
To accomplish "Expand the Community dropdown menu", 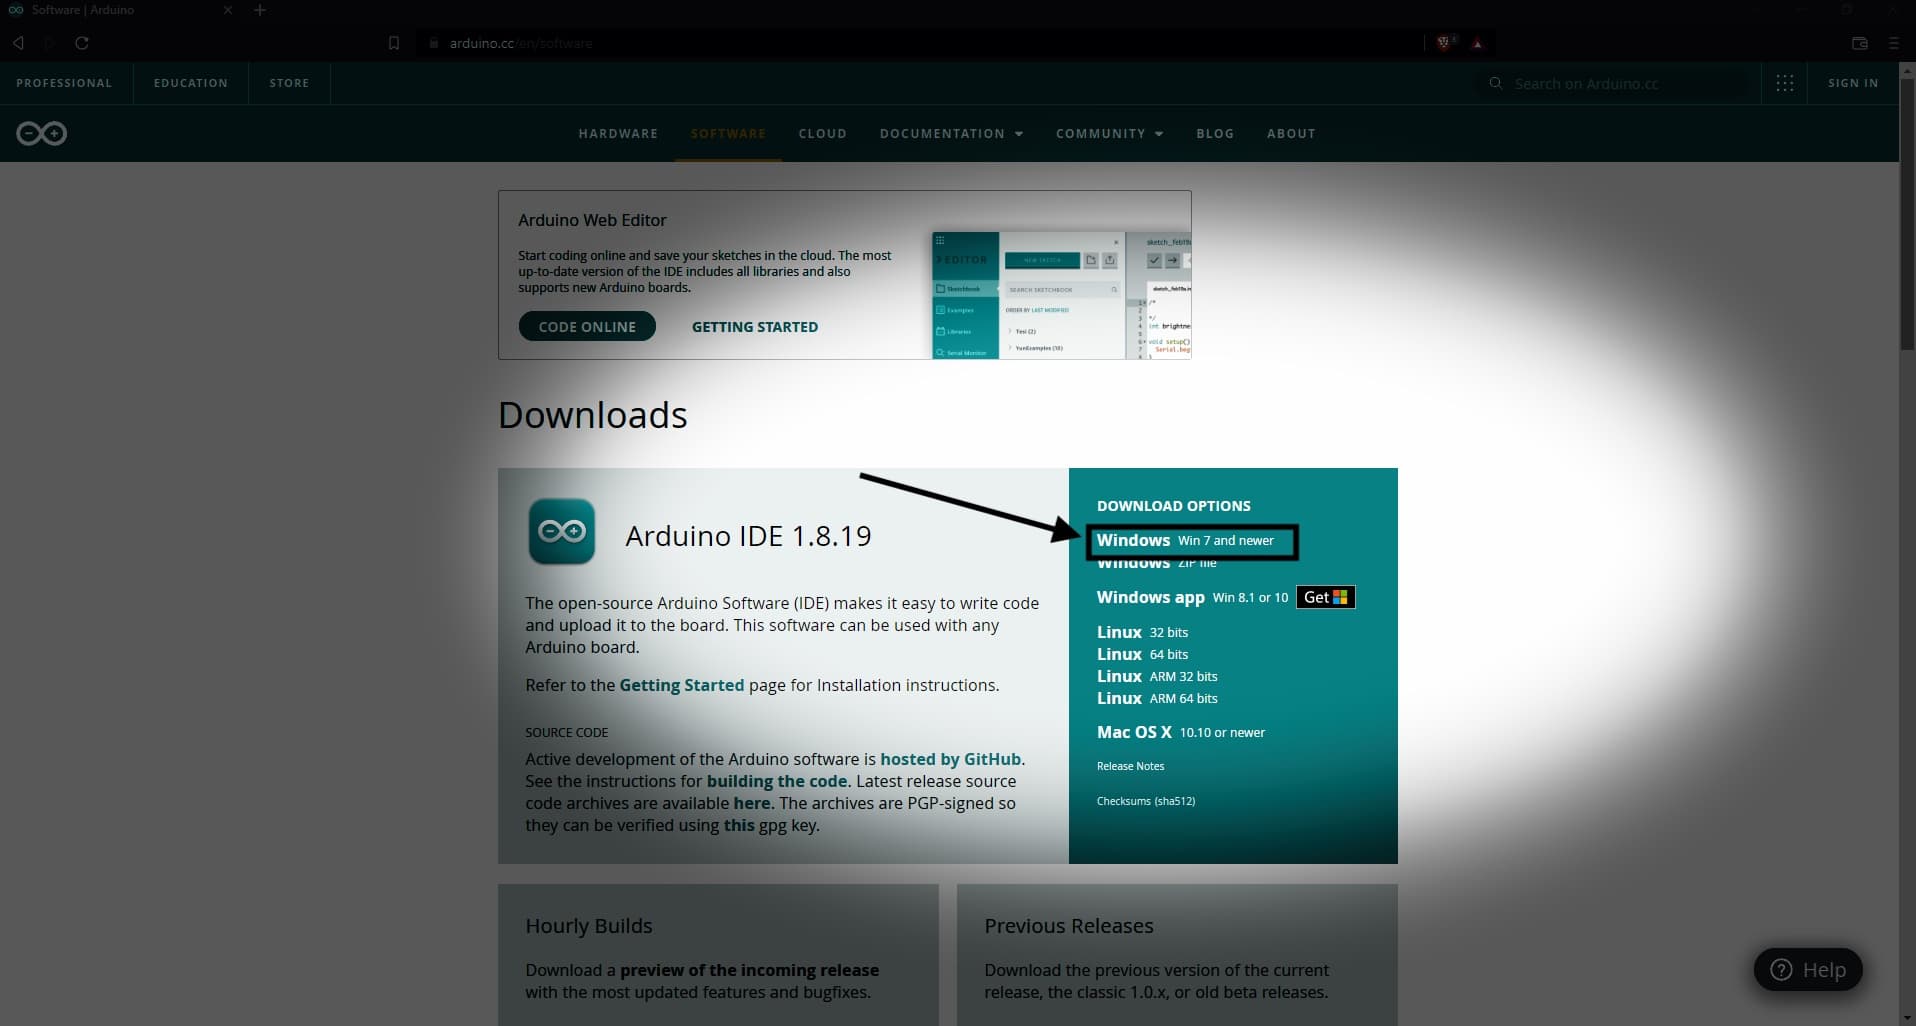I will 1109,133.
